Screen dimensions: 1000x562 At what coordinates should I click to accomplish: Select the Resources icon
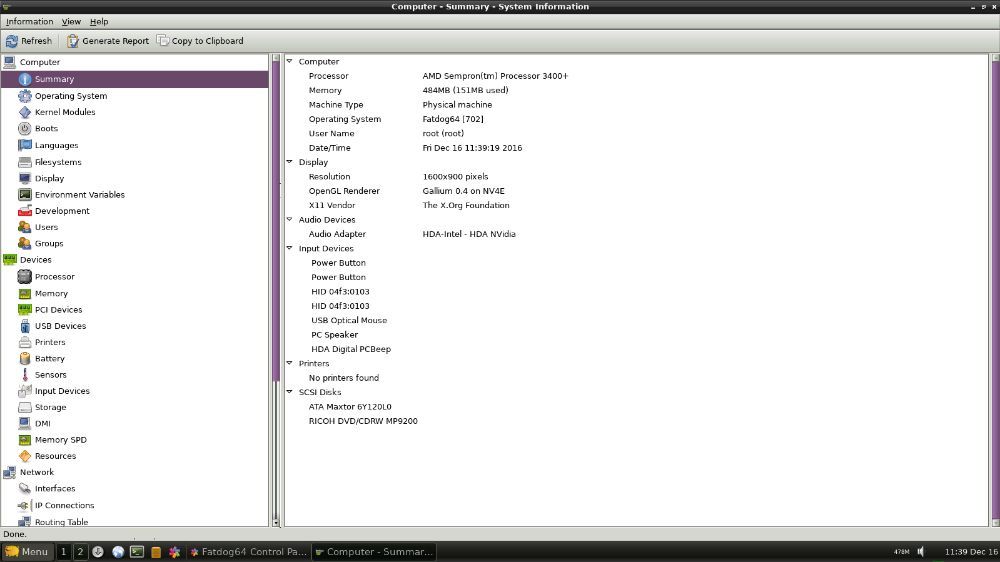[25, 456]
